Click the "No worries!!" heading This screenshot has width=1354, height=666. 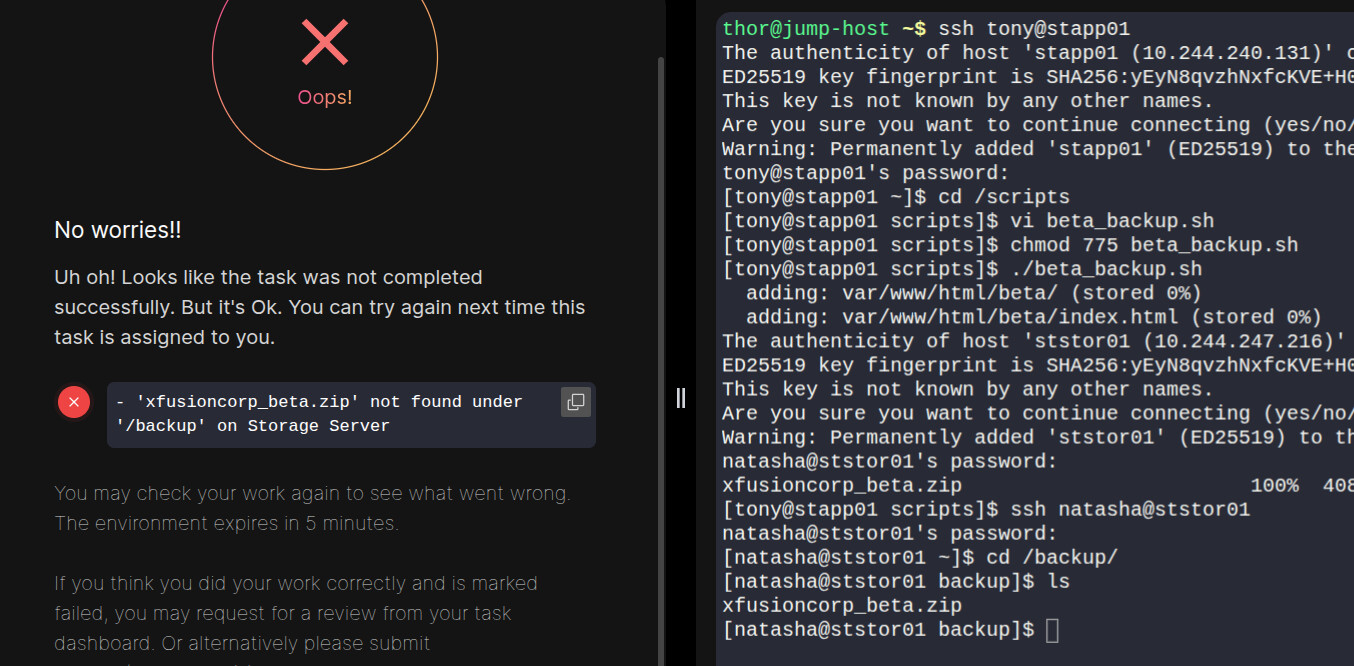(118, 230)
